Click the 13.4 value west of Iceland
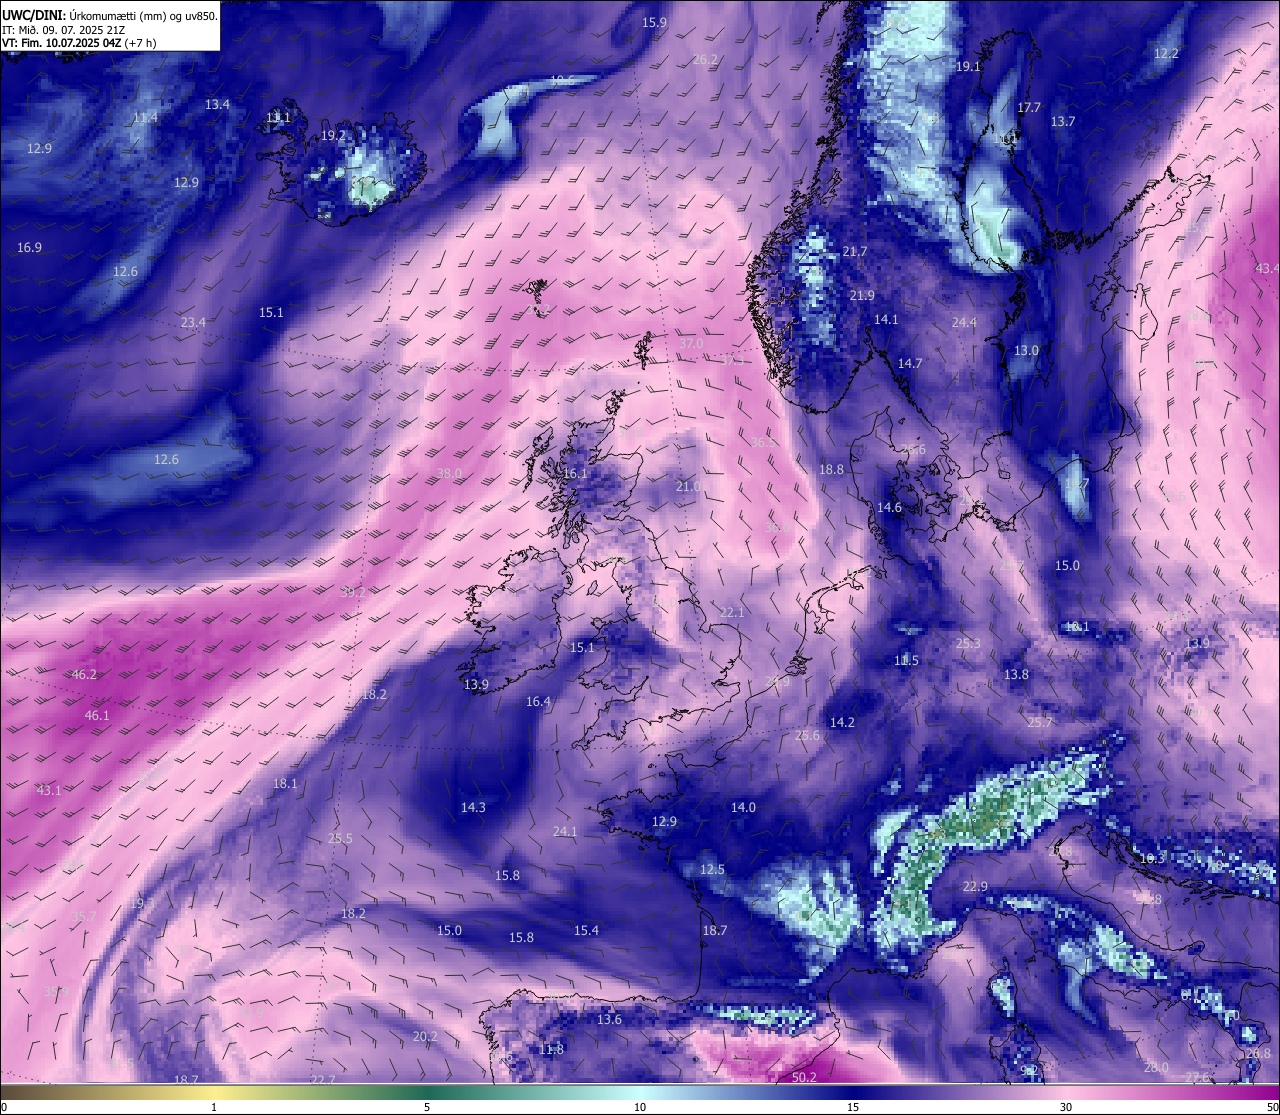Viewport: 1280px width, 1115px height. tap(217, 104)
